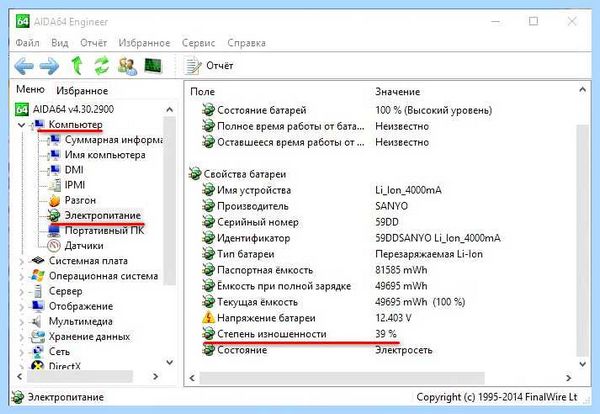Click the tree panel scroll-right arrow

tap(155, 377)
